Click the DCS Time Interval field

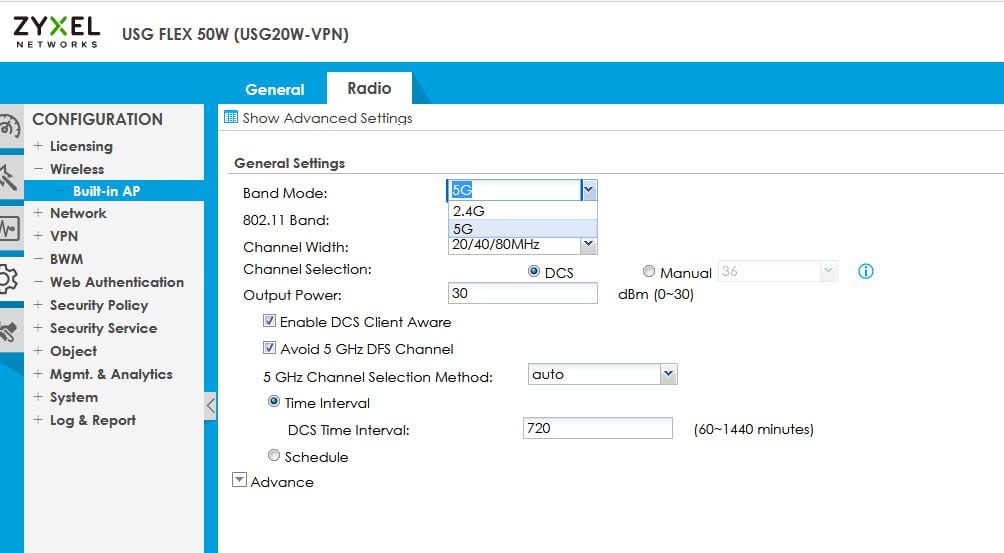pyautogui.click(x=597, y=428)
